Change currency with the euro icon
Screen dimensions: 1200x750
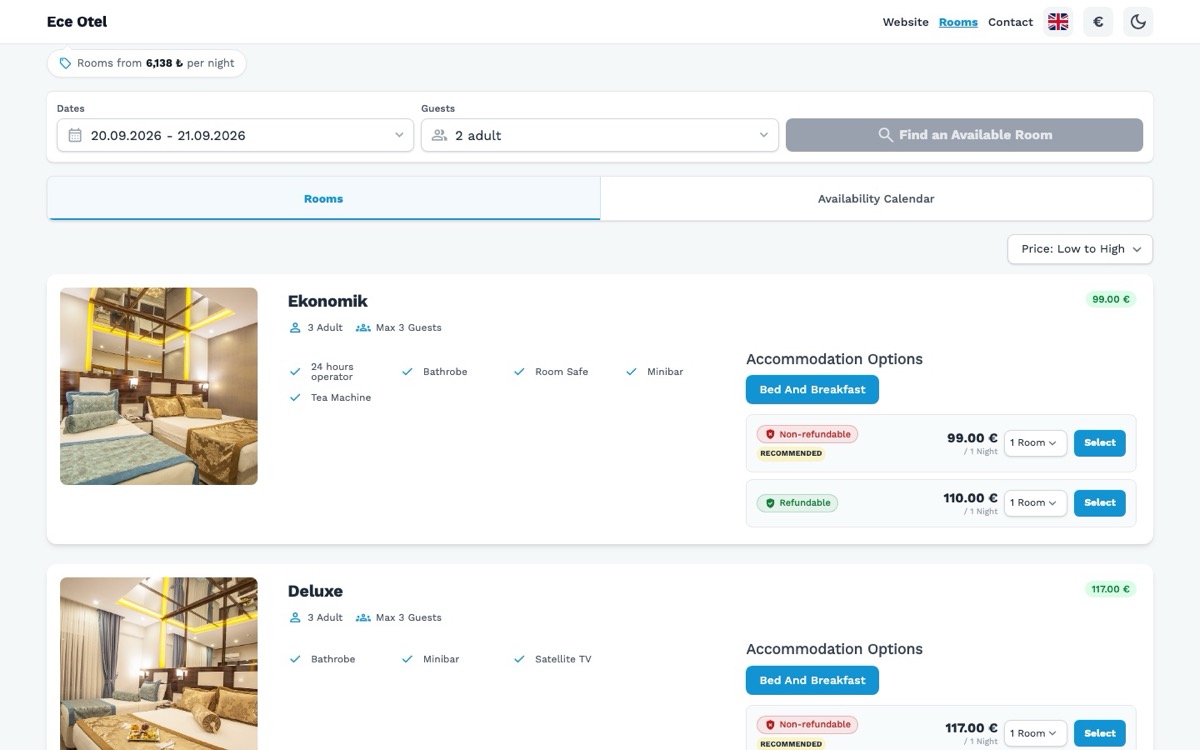pos(1098,22)
